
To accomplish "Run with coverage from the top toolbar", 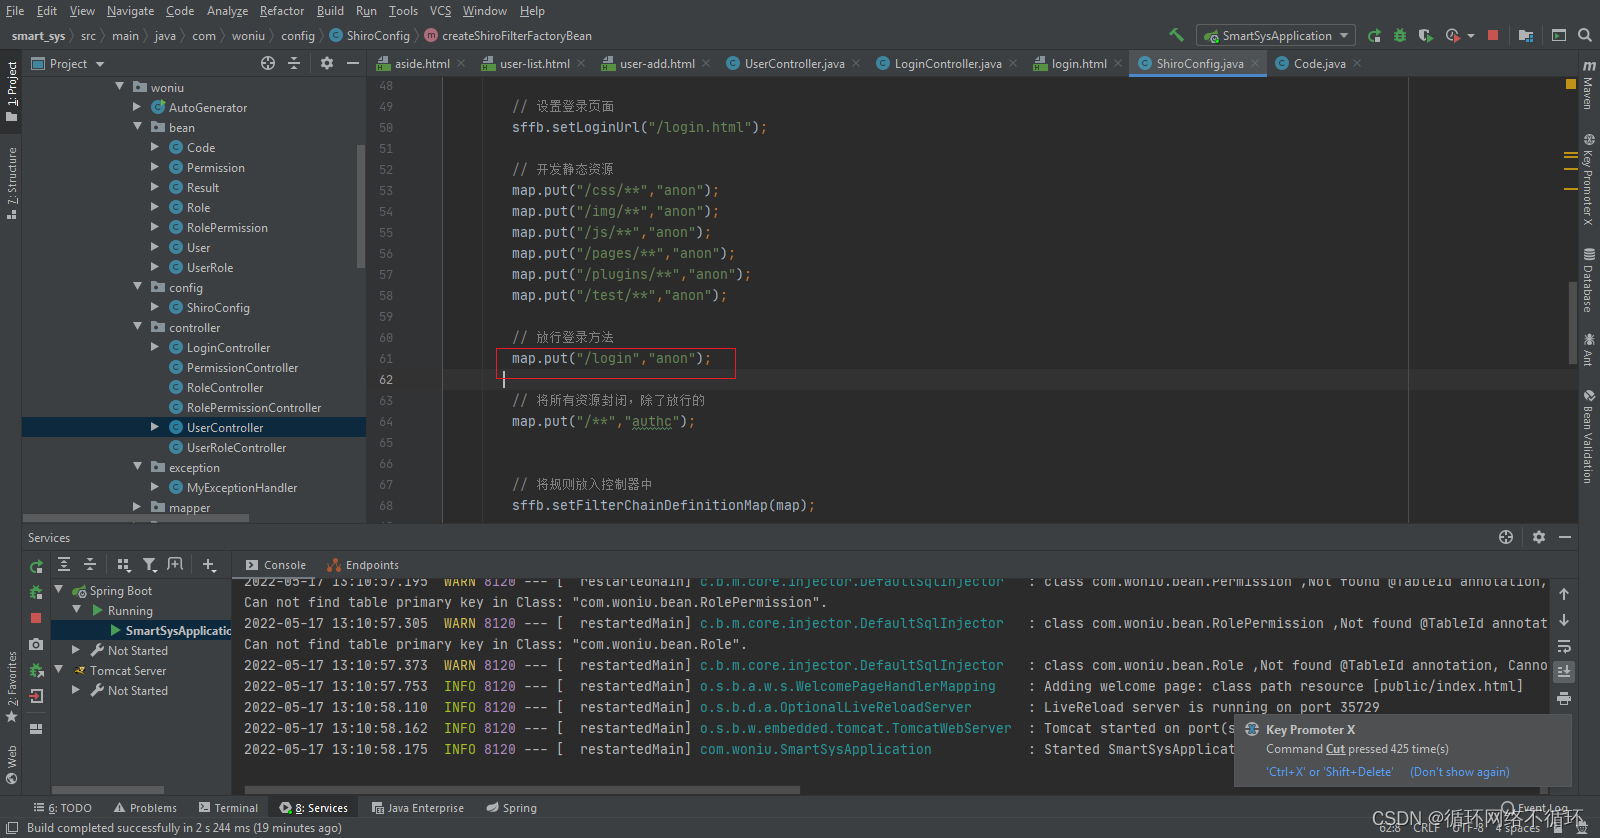I will click(1426, 35).
